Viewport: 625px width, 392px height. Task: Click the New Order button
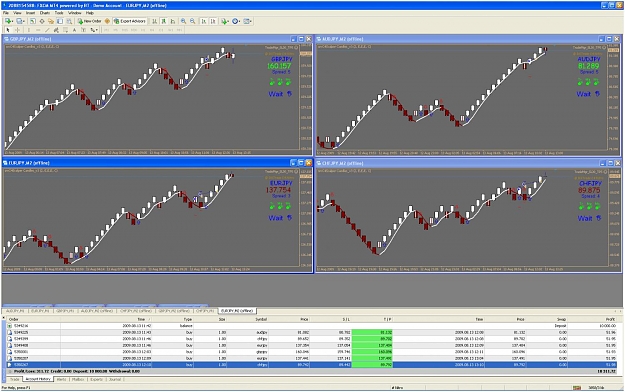pyautogui.click(x=89, y=21)
